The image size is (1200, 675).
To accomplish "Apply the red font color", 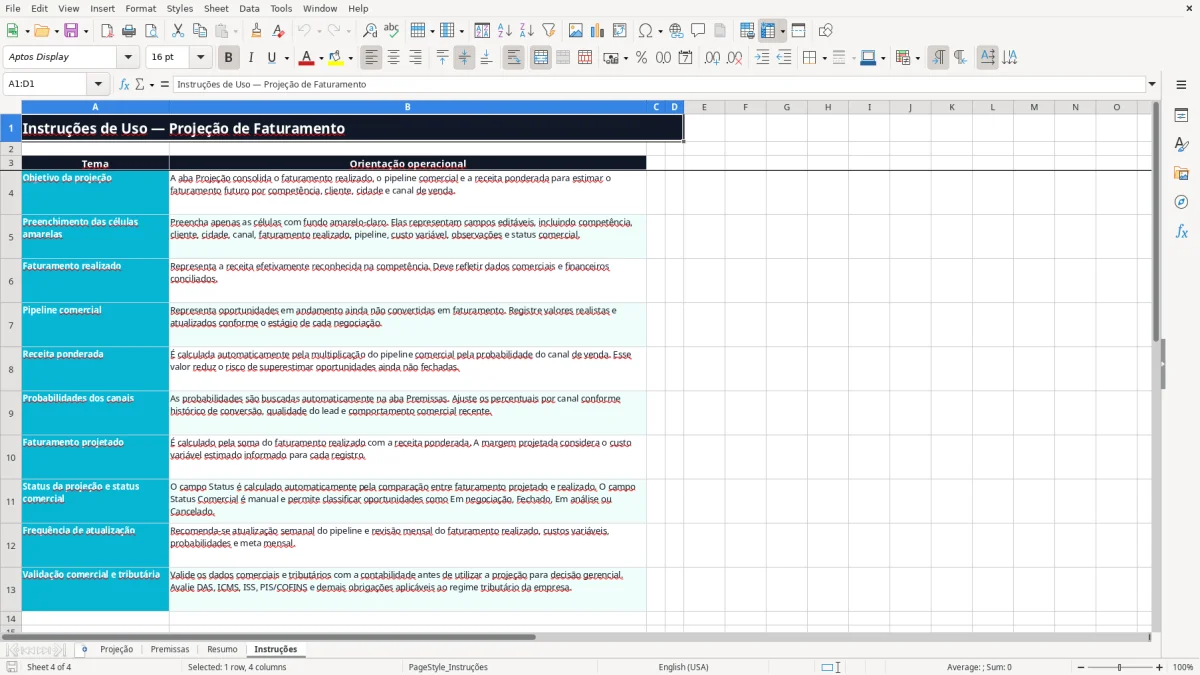I will (x=307, y=58).
